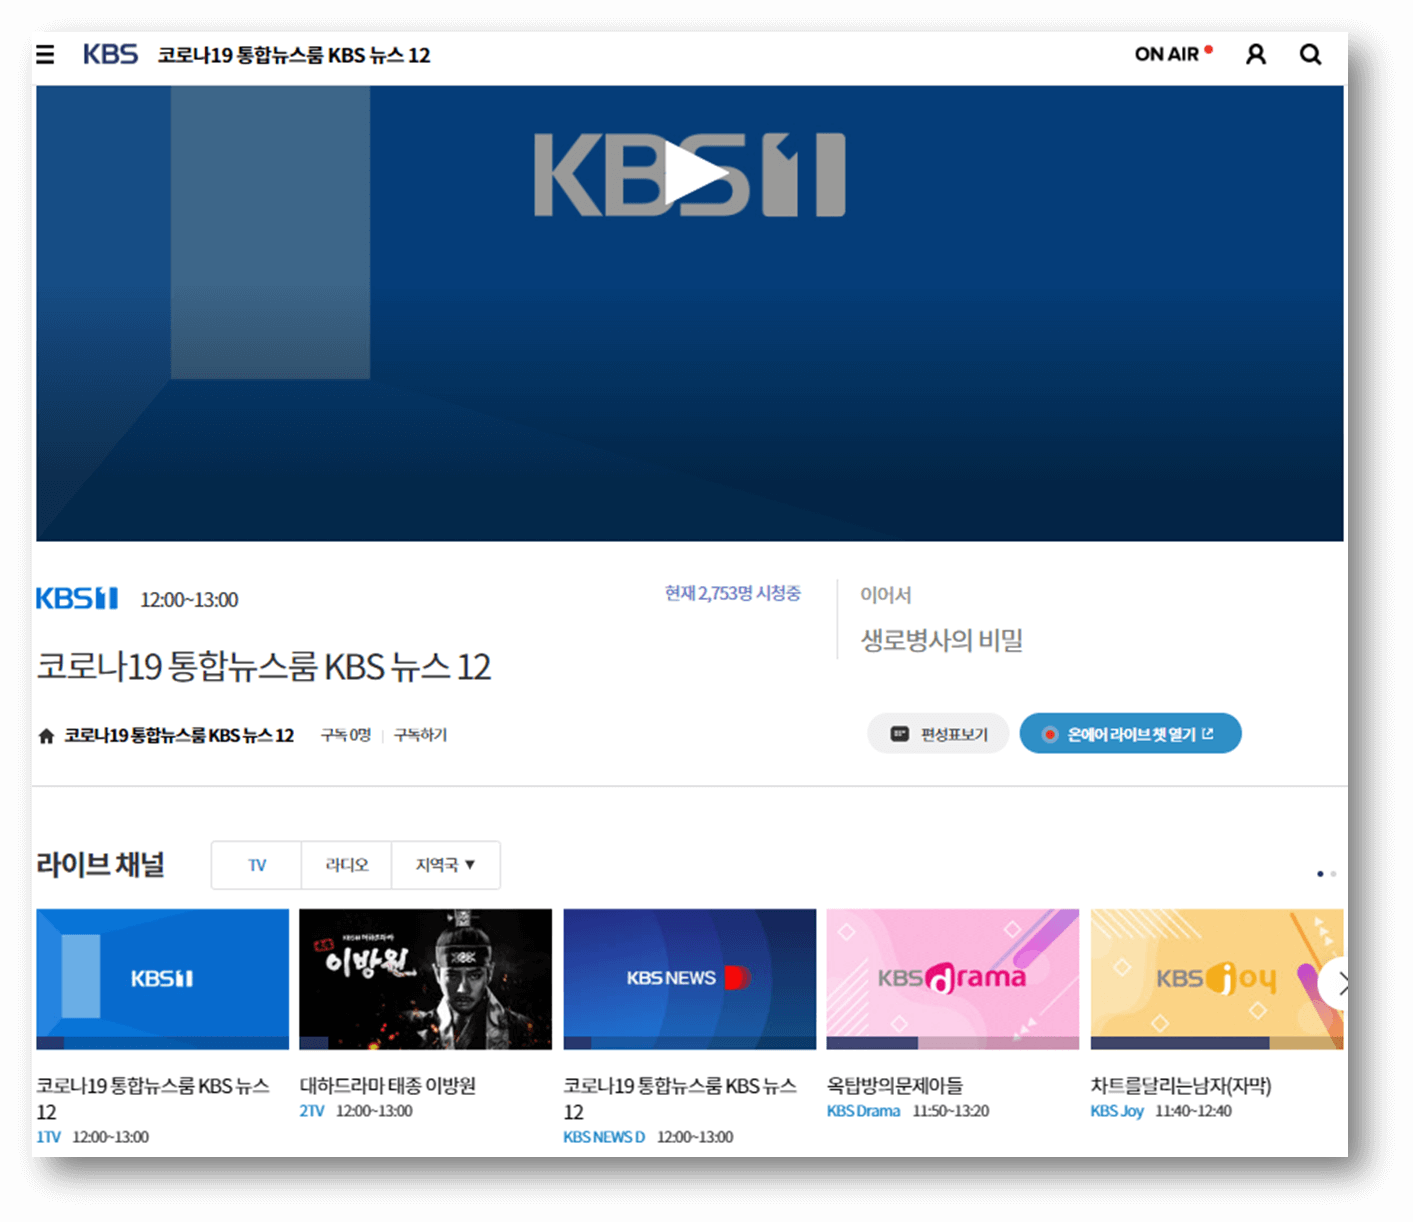Click the 구독 0명 subscriber count
Viewport: 1413px width, 1222px height.
pos(346,735)
